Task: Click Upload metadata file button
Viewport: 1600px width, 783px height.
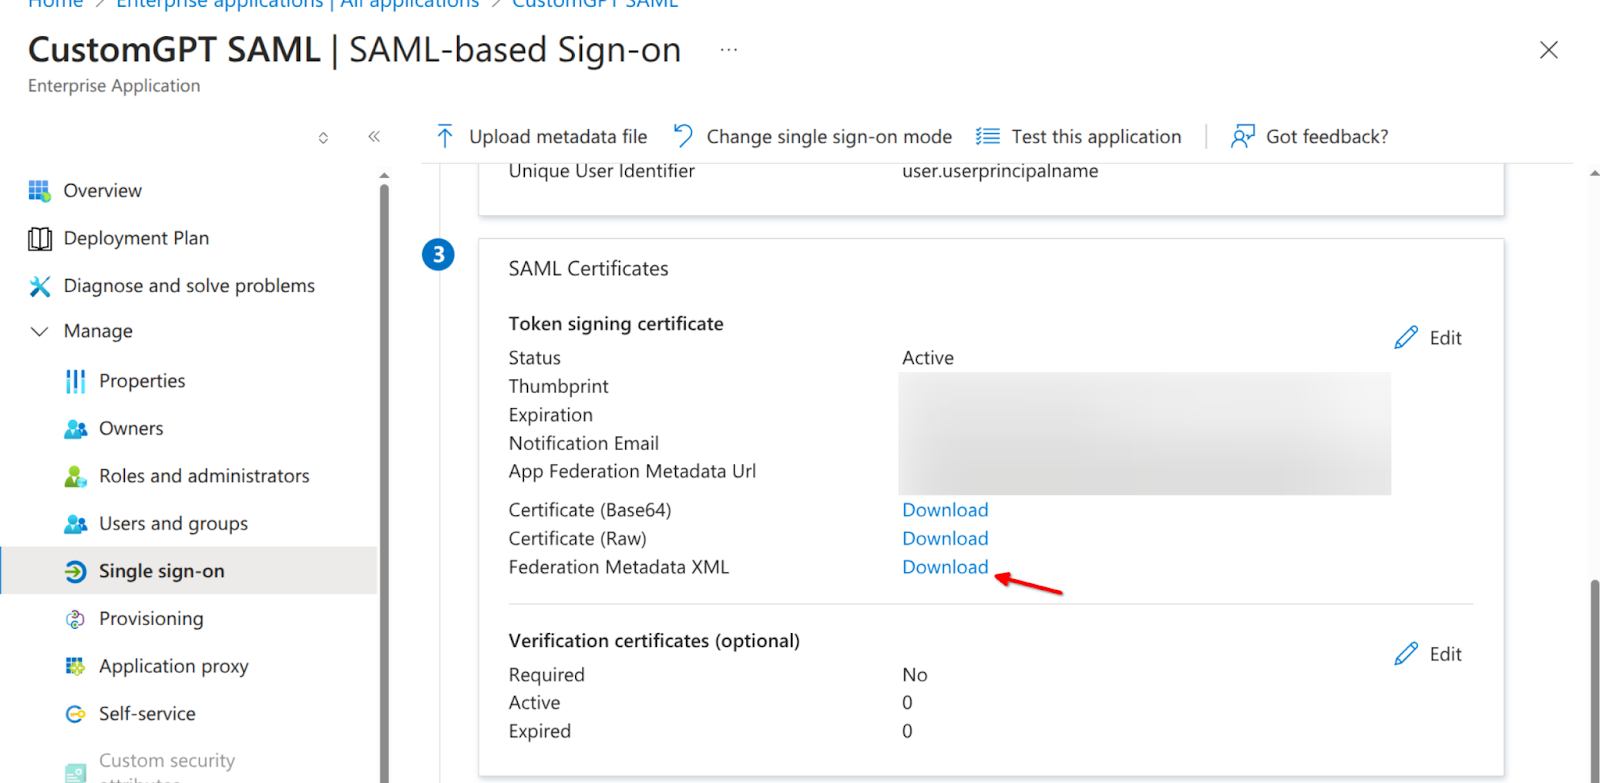Action: pyautogui.click(x=541, y=136)
